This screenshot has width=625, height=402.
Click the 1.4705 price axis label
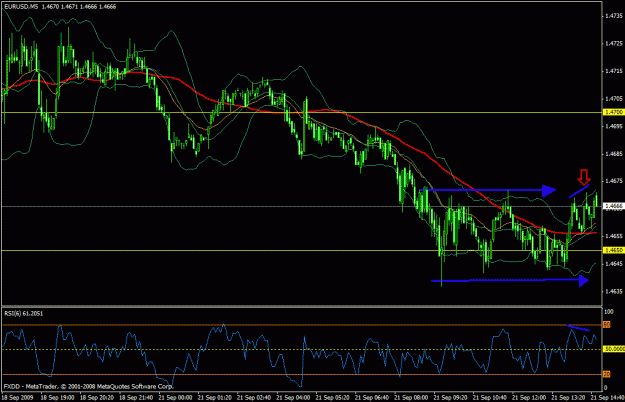point(614,99)
